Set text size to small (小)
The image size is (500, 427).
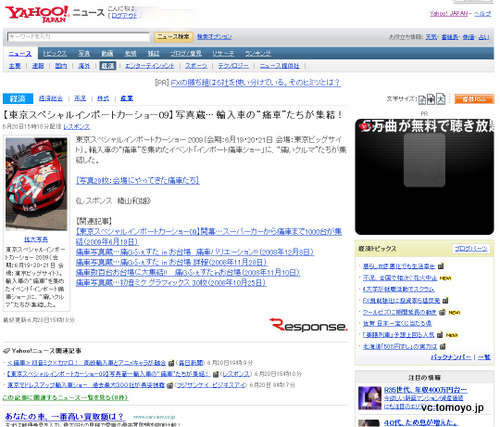coord(422,99)
